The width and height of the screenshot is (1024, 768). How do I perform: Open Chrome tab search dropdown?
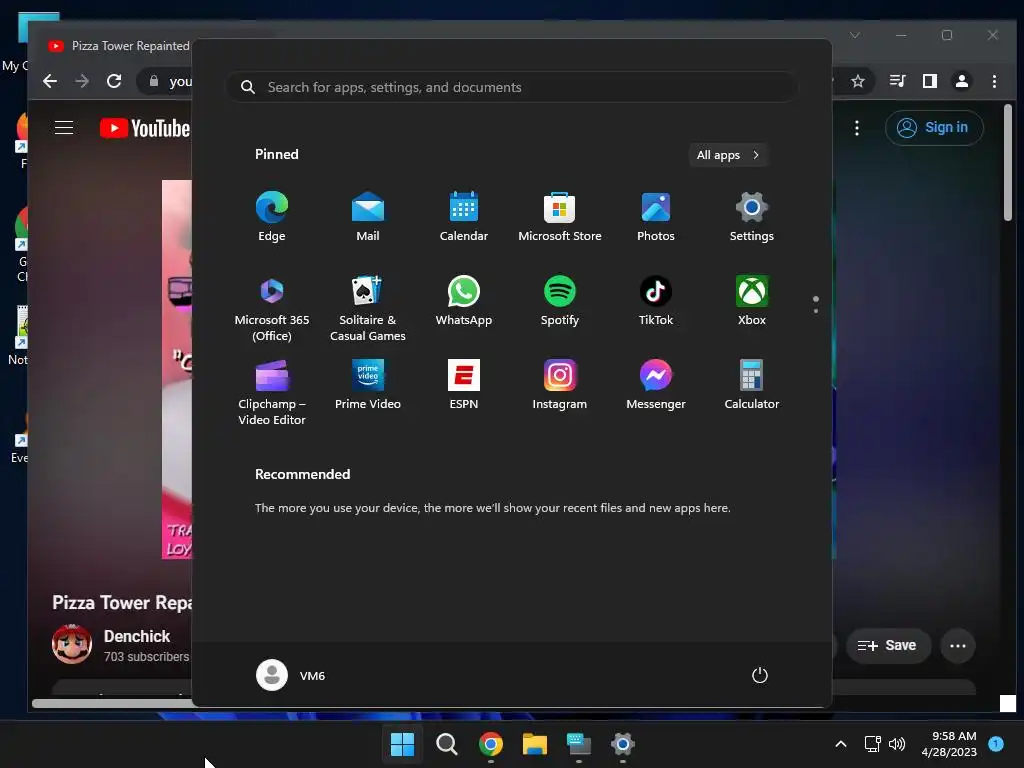(x=855, y=35)
